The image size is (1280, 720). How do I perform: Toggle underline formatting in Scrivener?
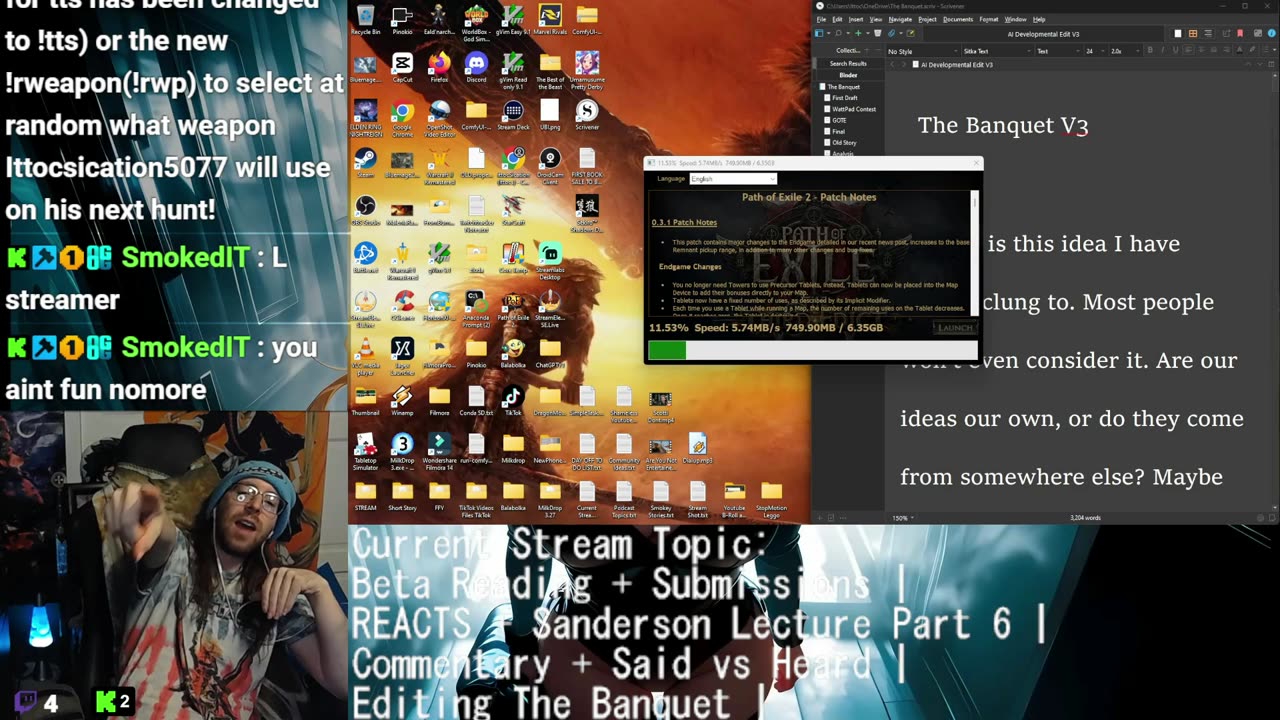click(x=1174, y=51)
